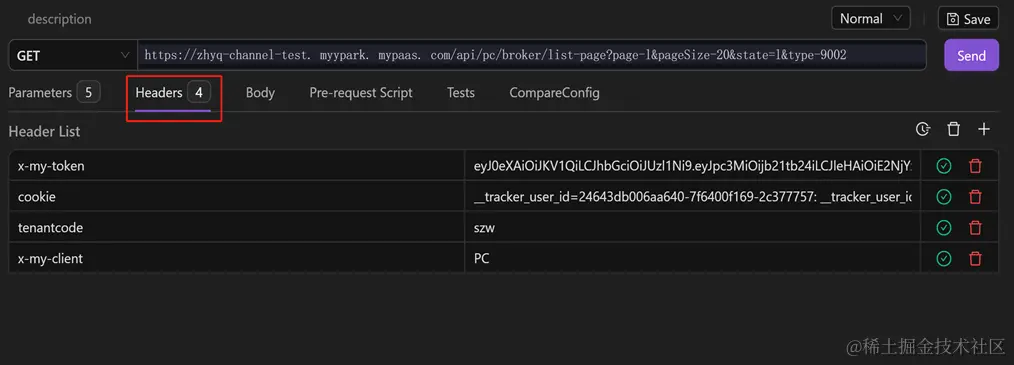Screen dimensions: 1014x365
Task: Clear all headers with the trash icon
Action: pos(953,129)
